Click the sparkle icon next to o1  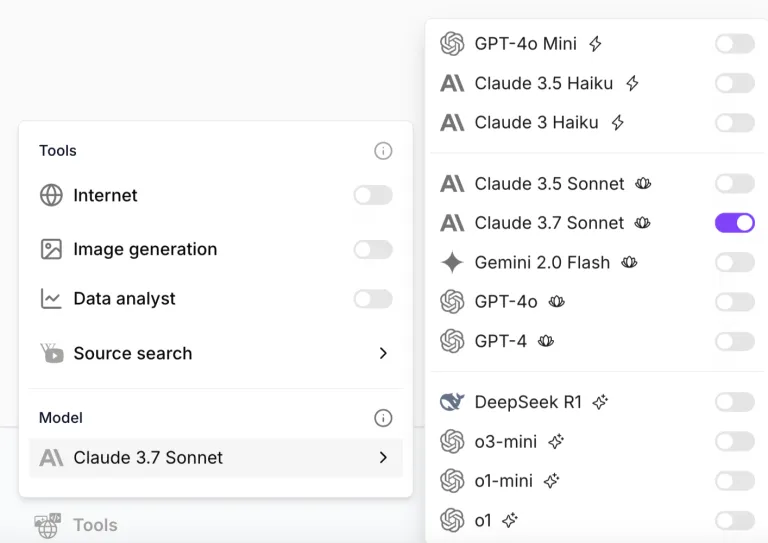pos(510,520)
